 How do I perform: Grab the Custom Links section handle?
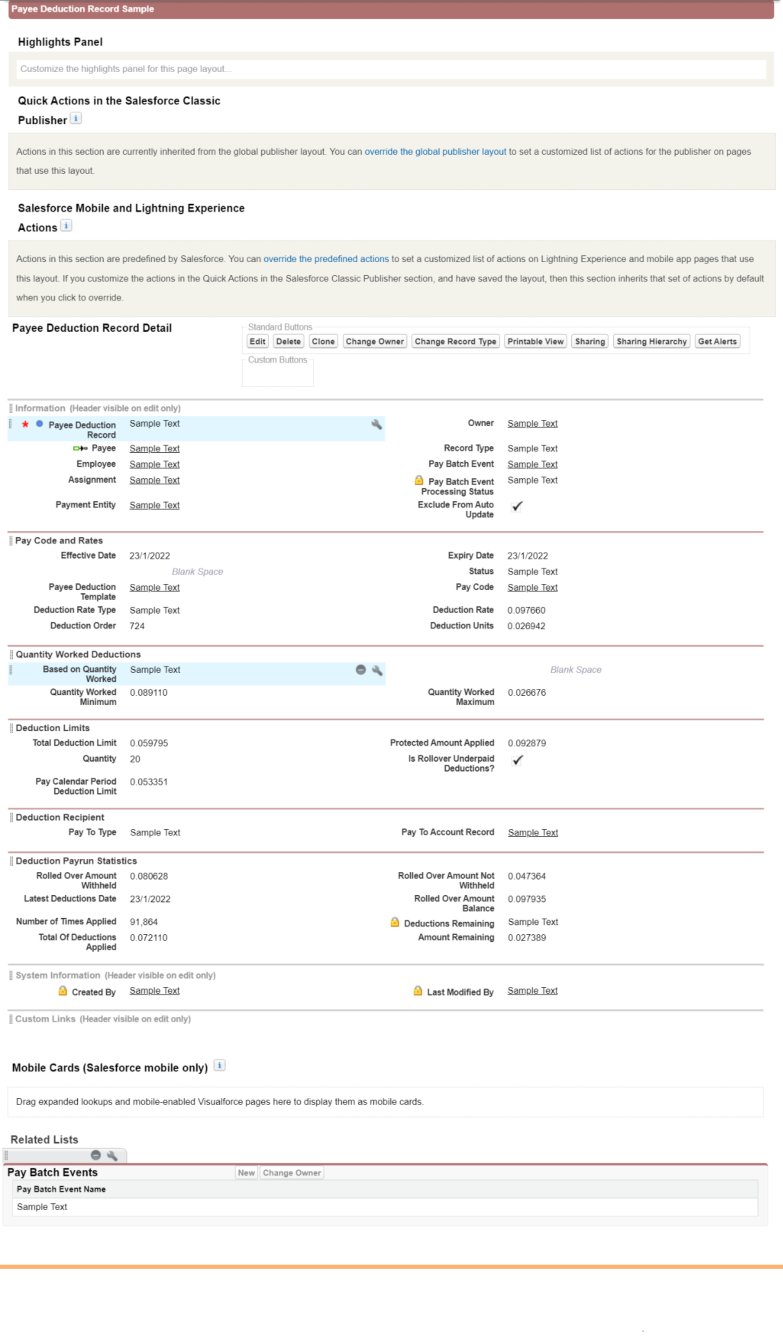(x=11, y=1019)
